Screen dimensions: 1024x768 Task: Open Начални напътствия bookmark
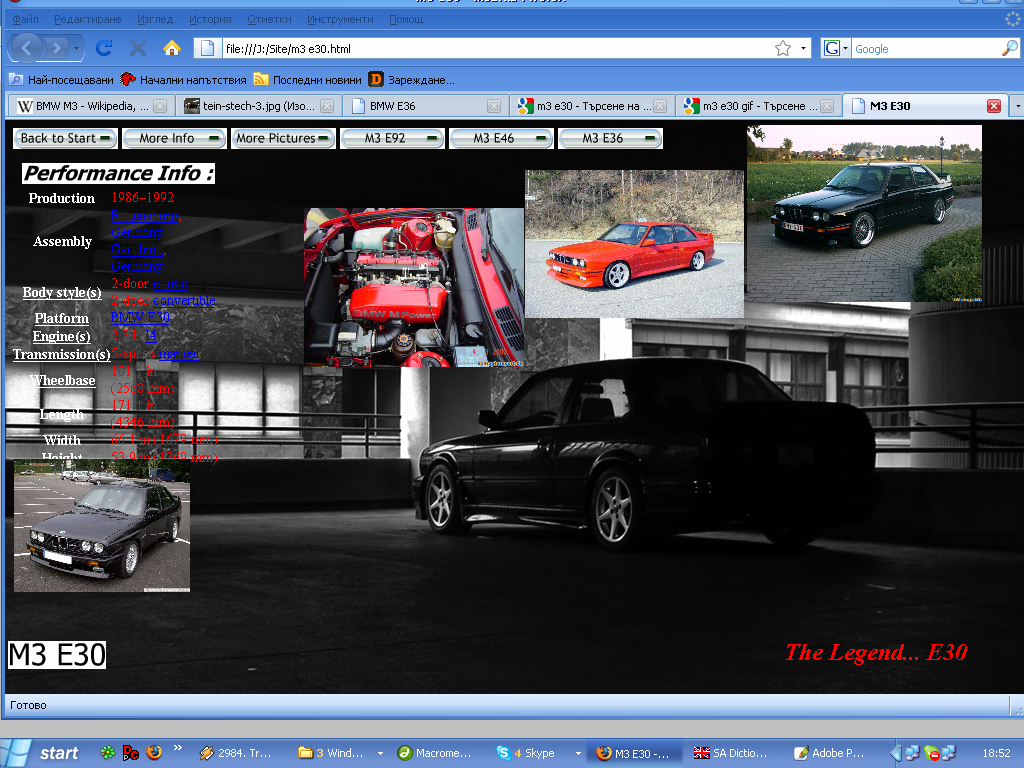pyautogui.click(x=184, y=80)
